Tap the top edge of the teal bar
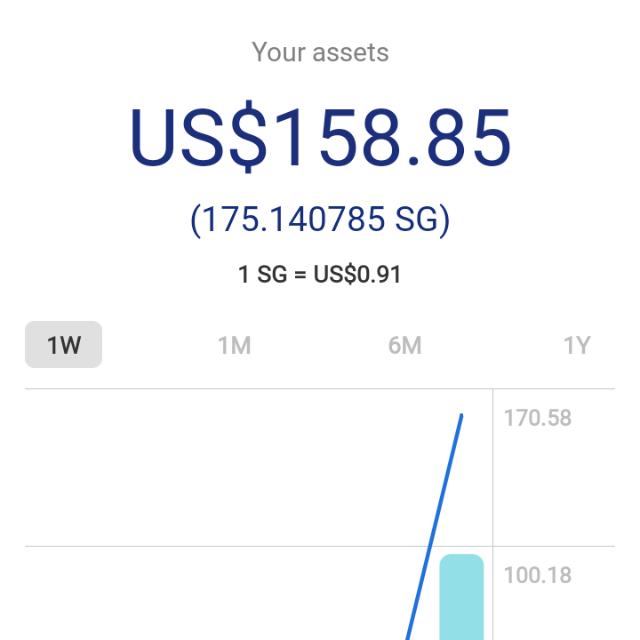 point(461,556)
